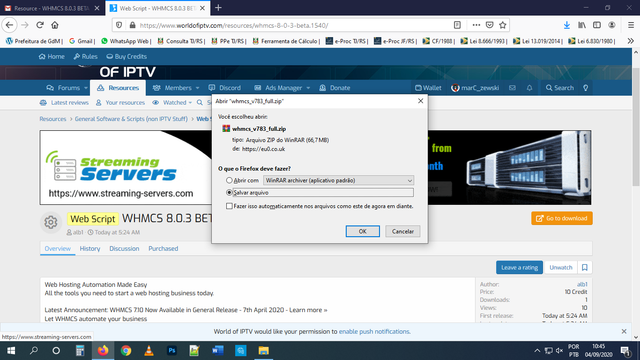Image resolution: width=640 pixels, height=360 pixels.
Task: Switch to the History tab
Action: pyautogui.click(x=90, y=249)
